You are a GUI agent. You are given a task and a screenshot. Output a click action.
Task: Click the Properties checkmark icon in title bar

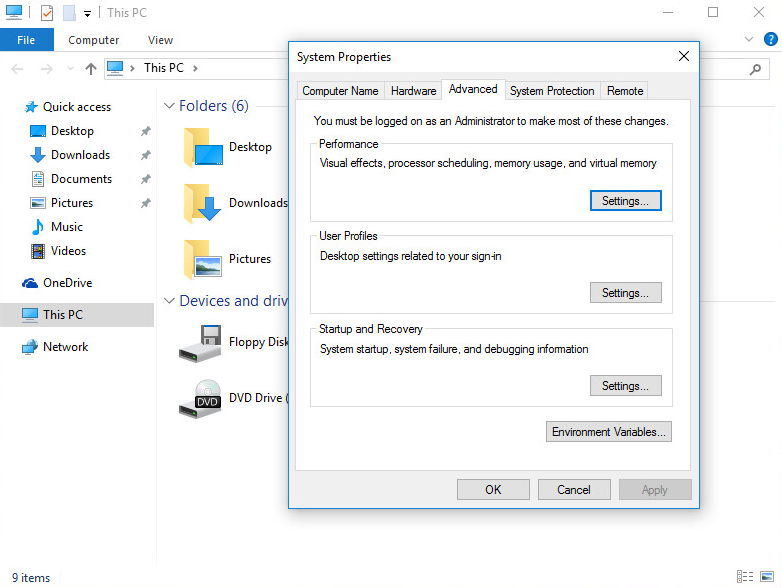[x=46, y=13]
